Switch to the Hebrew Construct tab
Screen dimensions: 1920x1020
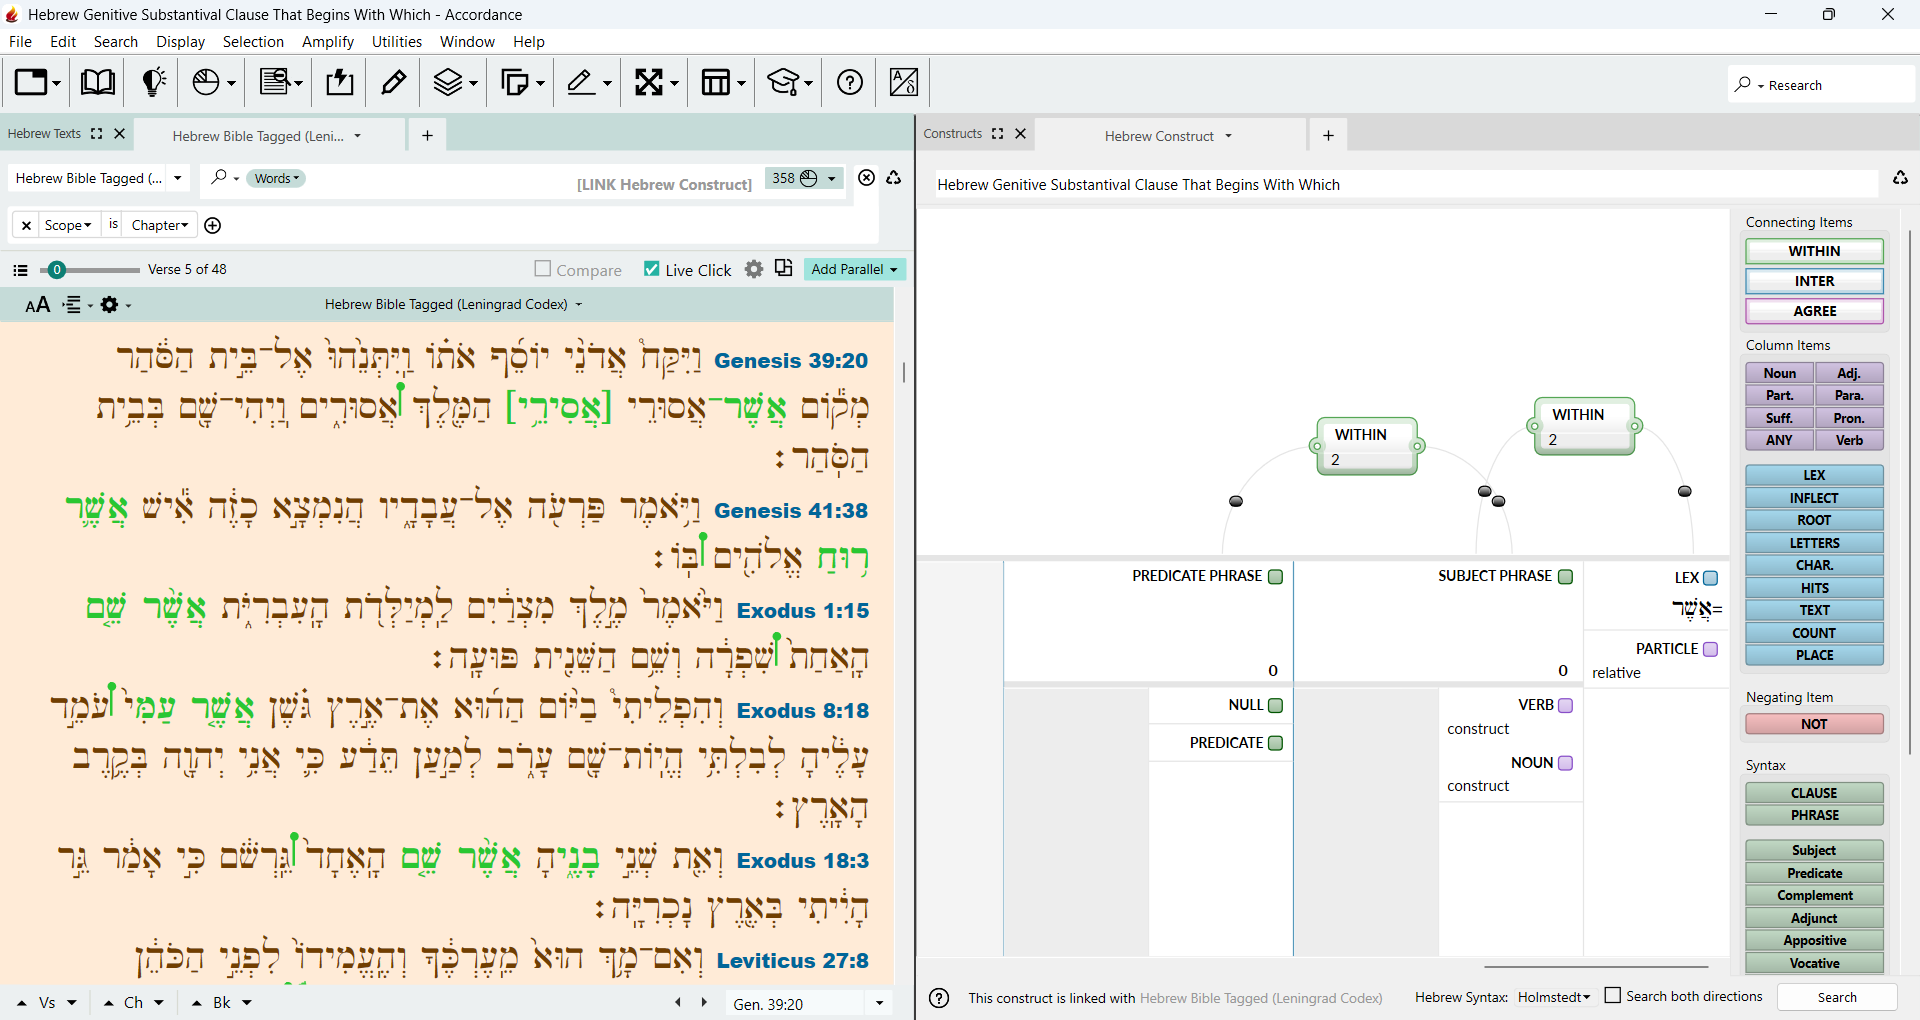click(x=1169, y=135)
